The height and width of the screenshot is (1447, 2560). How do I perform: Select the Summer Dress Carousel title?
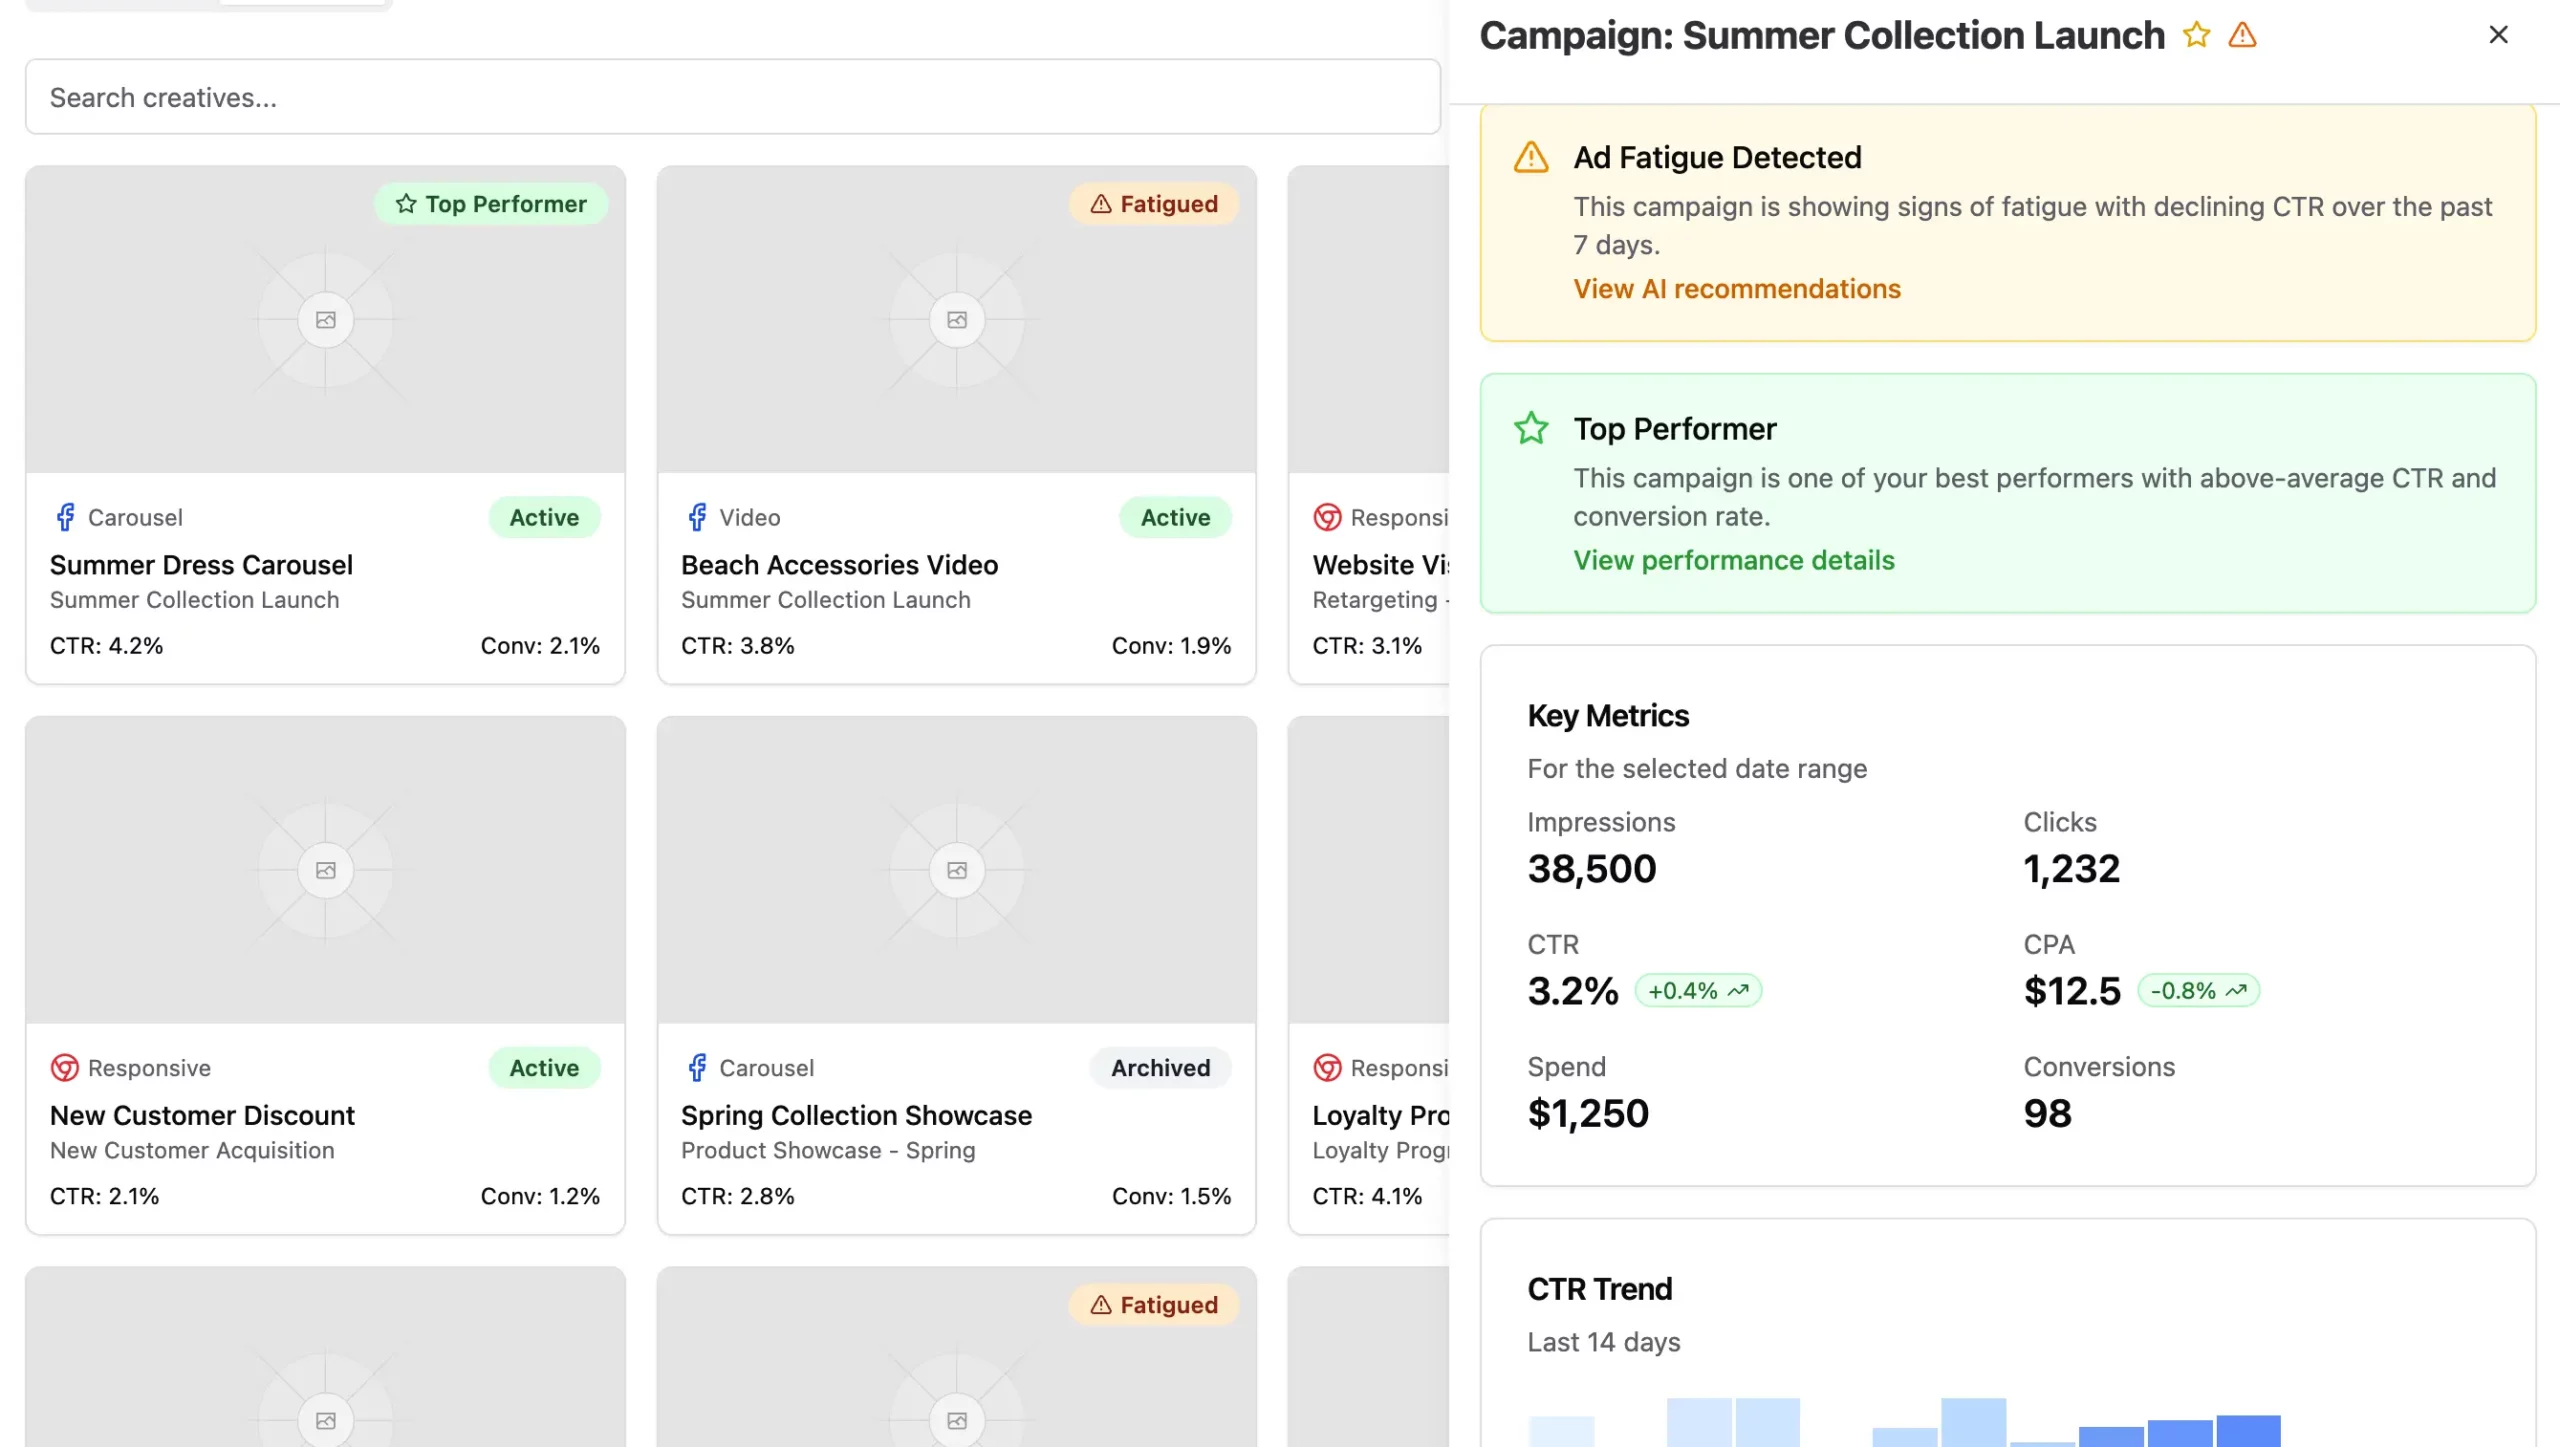click(x=201, y=565)
